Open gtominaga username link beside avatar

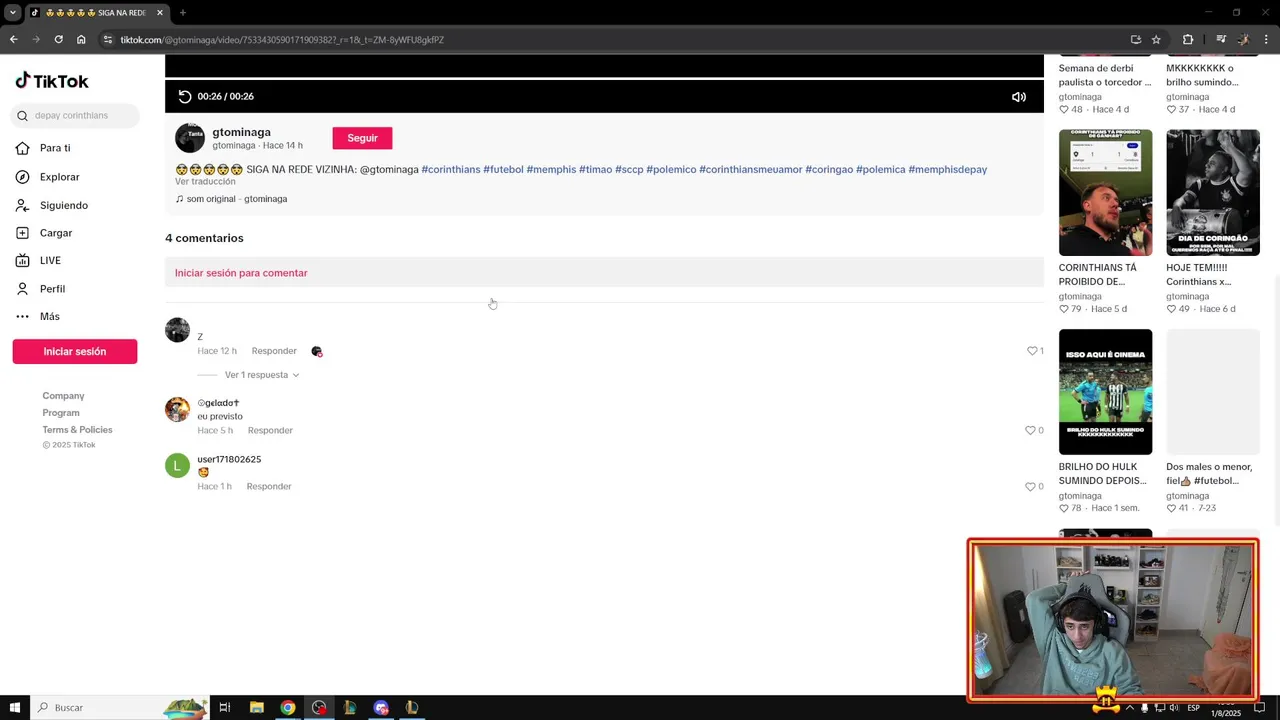coord(241,132)
